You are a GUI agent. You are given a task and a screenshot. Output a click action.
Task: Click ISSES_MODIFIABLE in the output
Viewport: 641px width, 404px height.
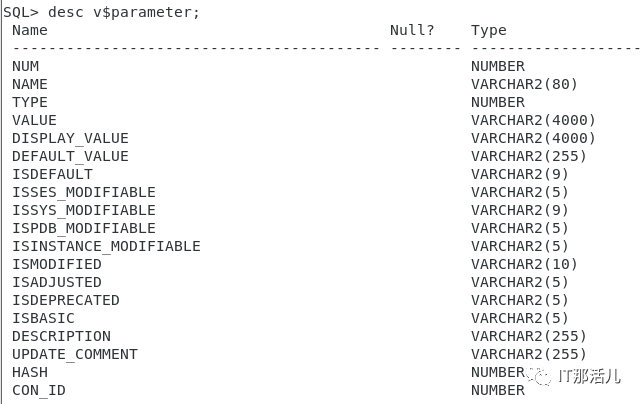84,192
